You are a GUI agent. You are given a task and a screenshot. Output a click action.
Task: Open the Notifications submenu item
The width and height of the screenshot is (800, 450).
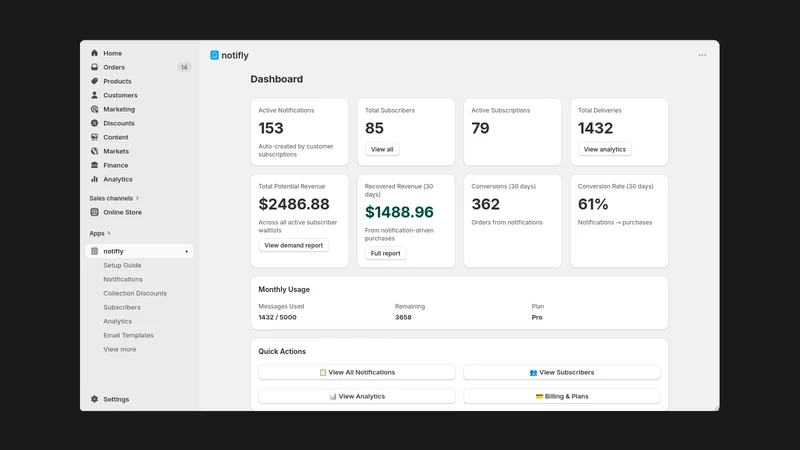123,279
